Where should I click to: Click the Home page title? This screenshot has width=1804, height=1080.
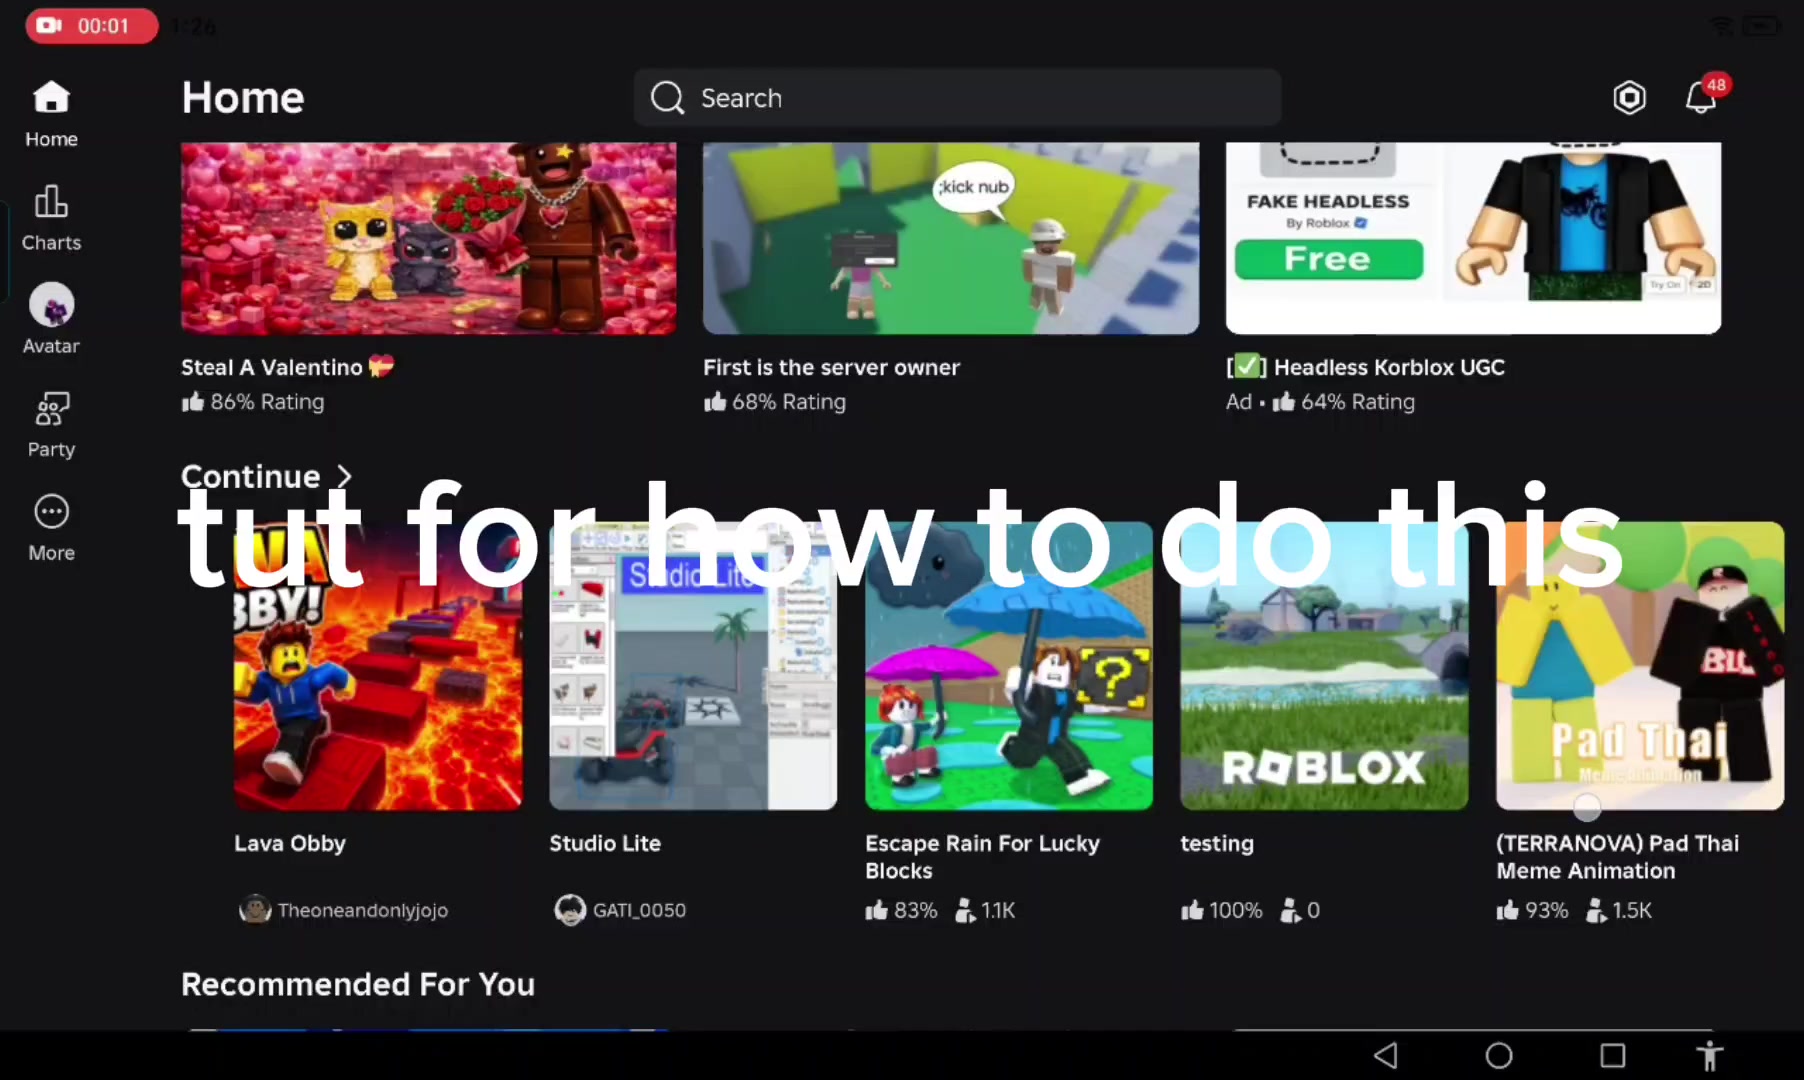click(x=243, y=98)
